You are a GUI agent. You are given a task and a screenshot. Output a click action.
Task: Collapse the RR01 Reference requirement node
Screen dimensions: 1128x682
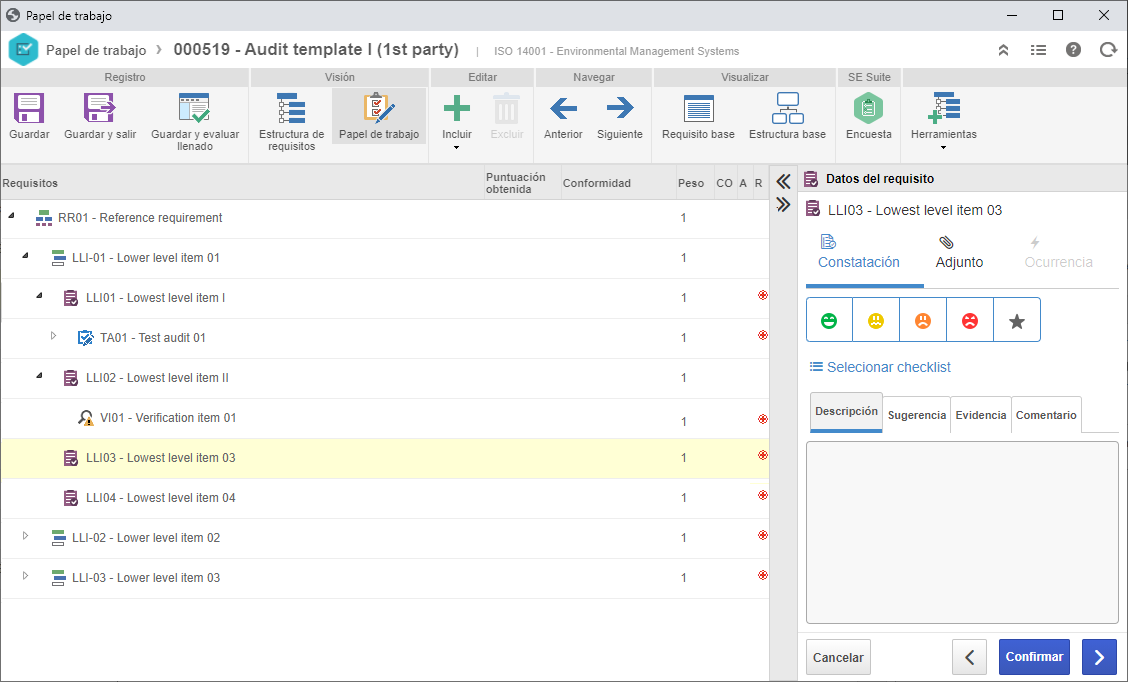click(x=12, y=216)
